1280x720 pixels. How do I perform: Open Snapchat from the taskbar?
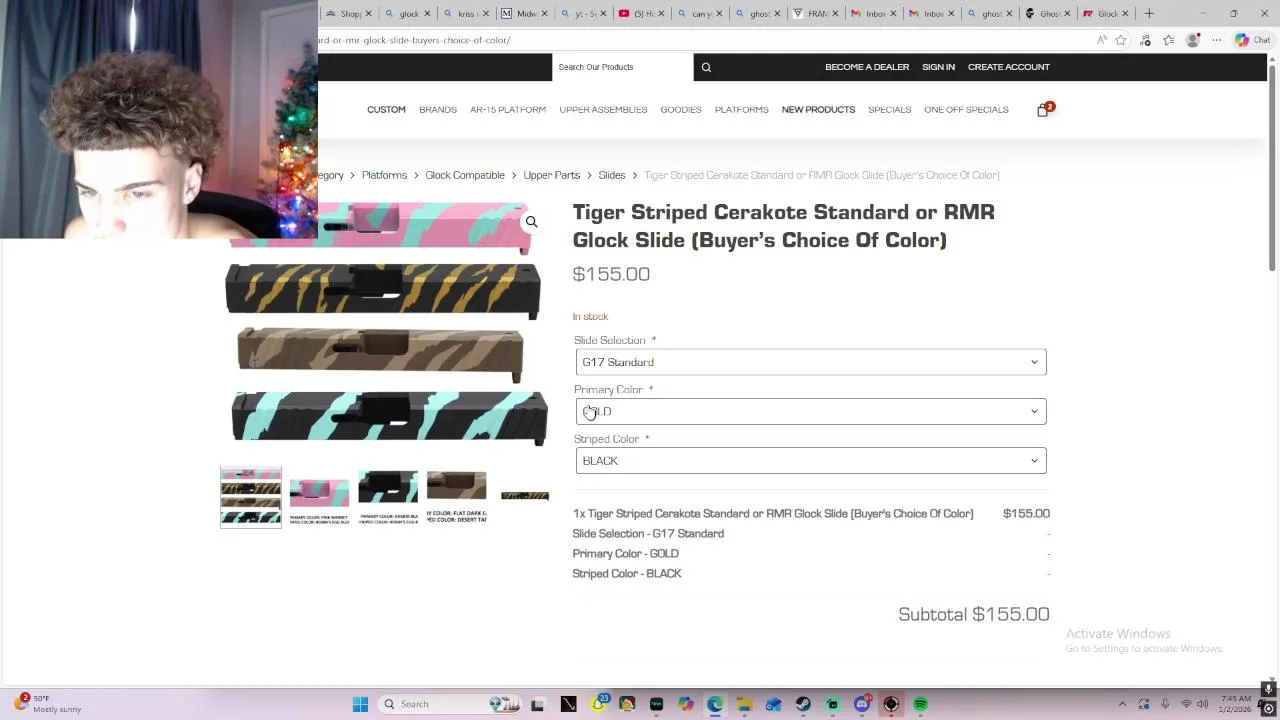598,704
